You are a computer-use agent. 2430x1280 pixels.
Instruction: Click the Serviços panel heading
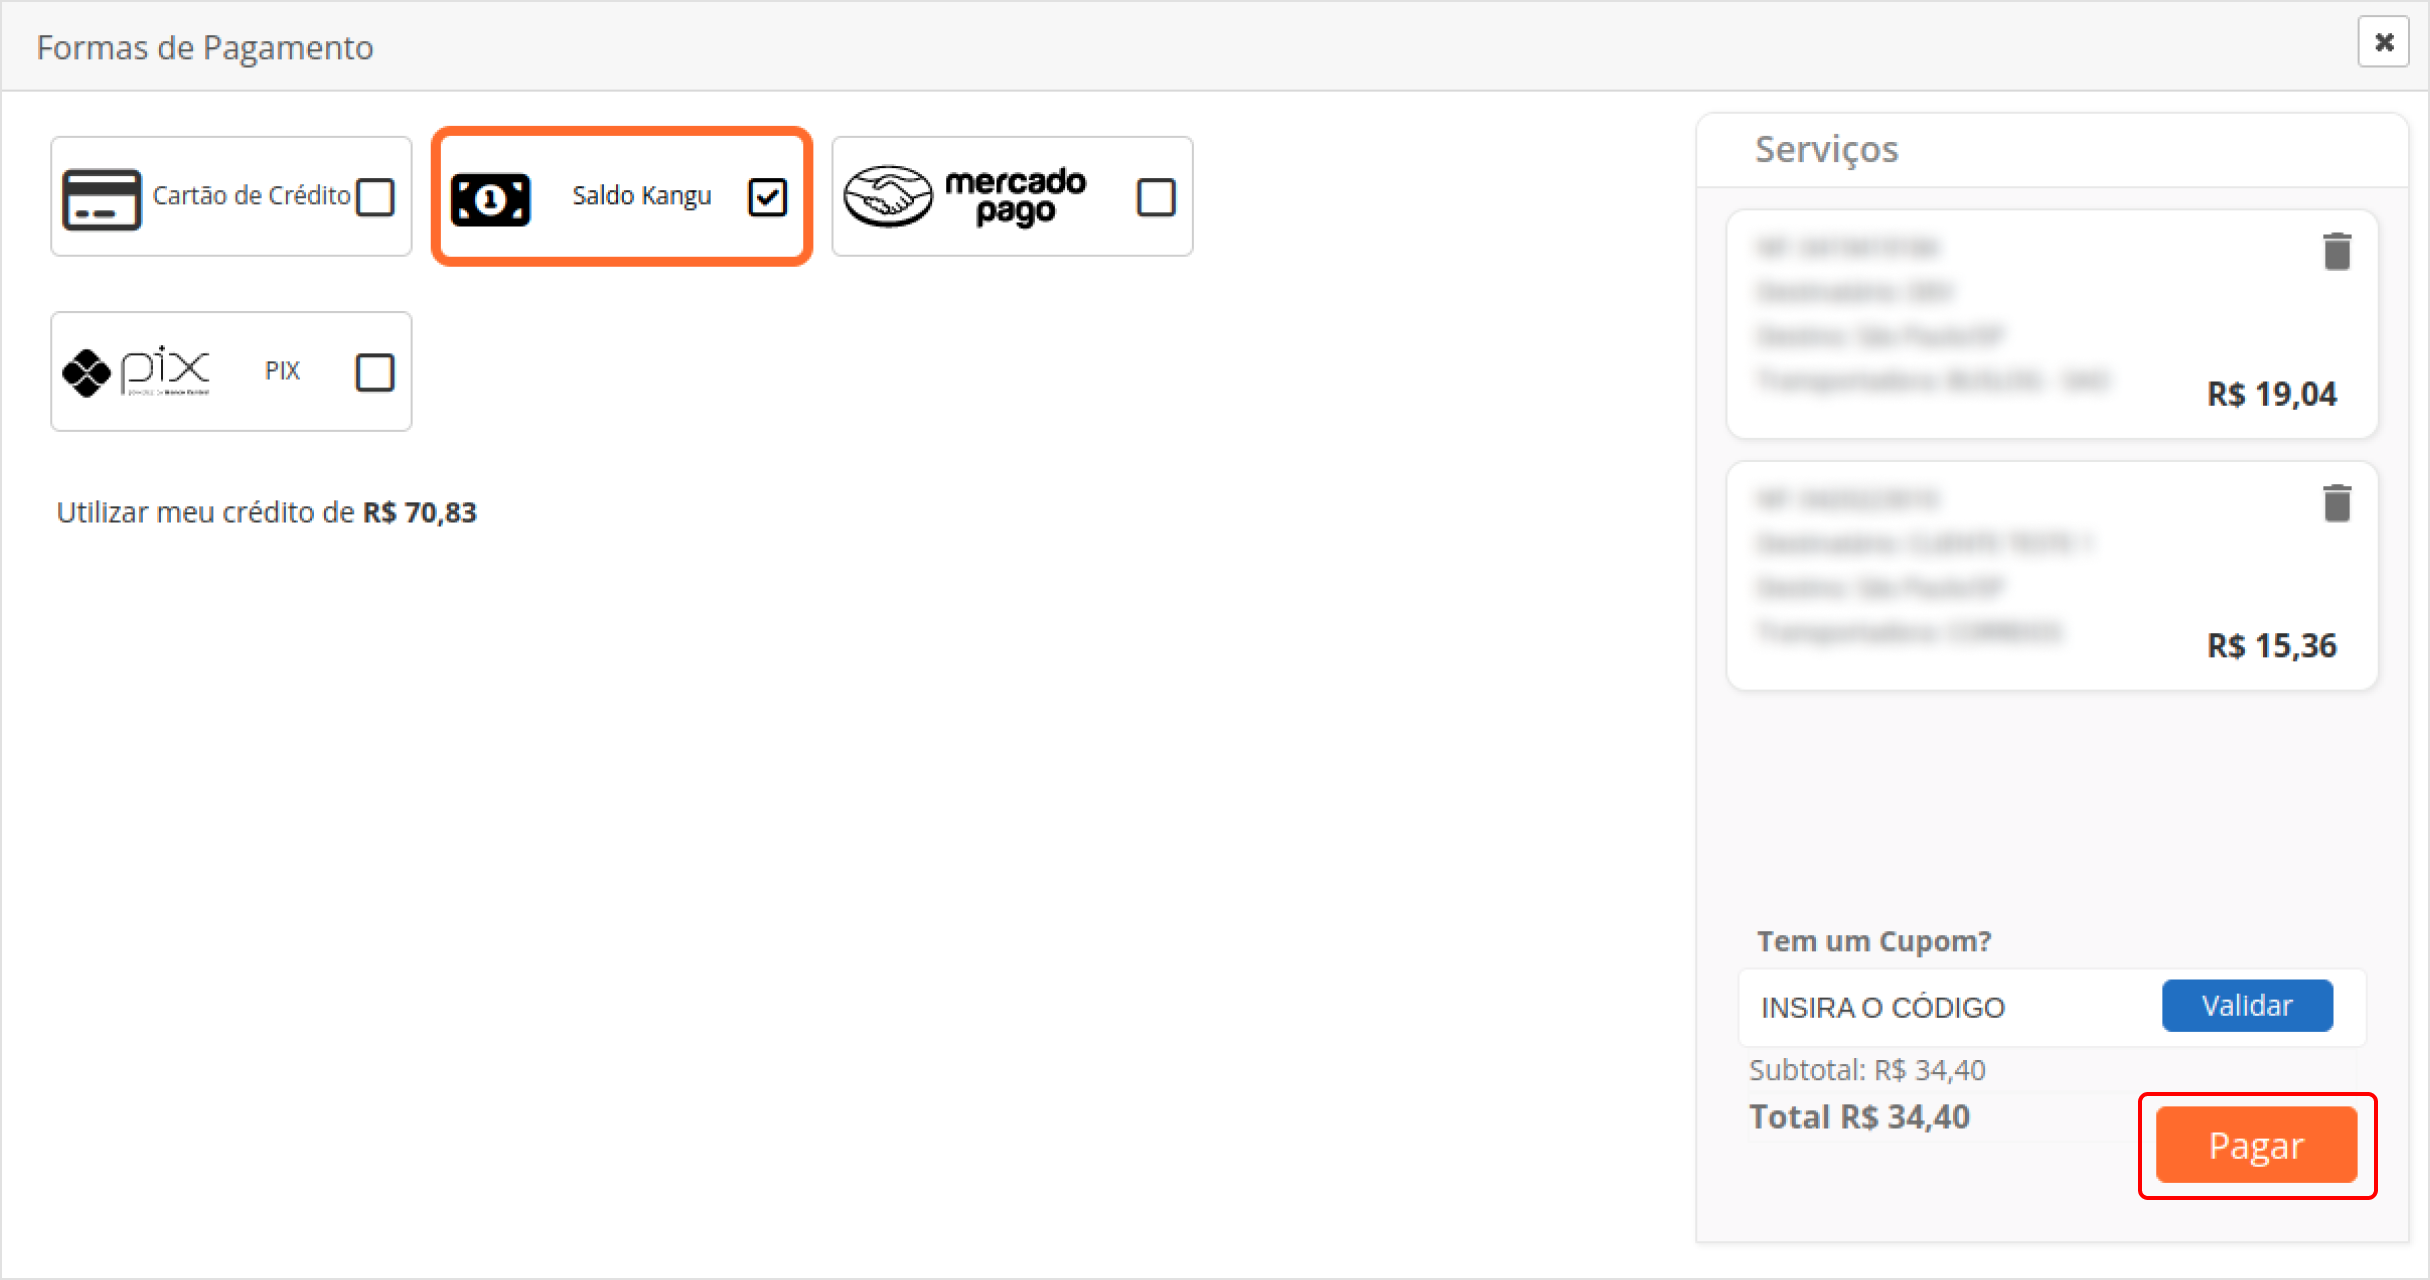(1827, 149)
